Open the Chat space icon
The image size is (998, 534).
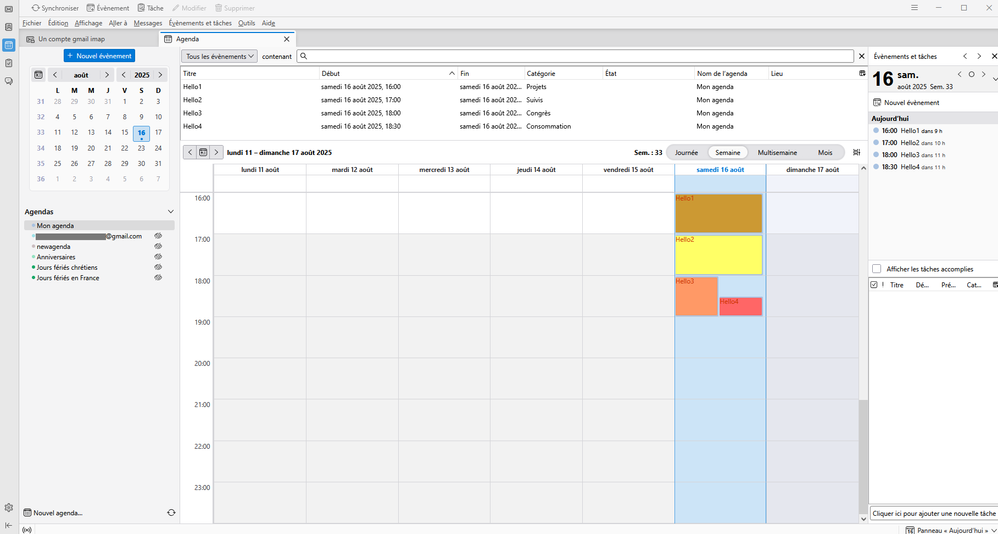tap(8, 81)
